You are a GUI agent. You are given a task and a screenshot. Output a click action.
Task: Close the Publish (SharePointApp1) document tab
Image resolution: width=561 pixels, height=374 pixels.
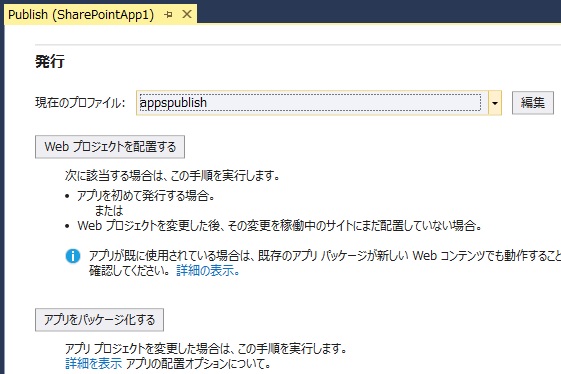pyautogui.click(x=187, y=14)
